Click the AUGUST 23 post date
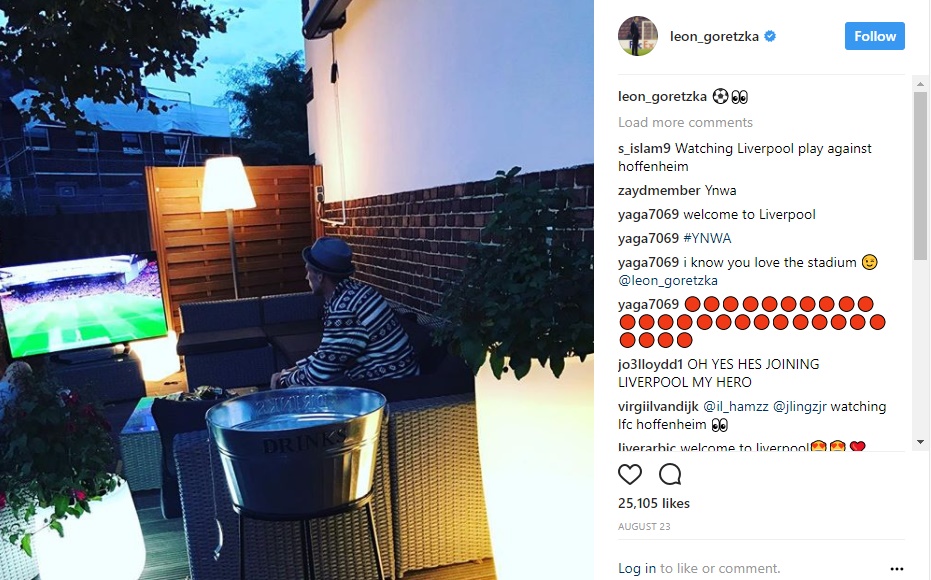Image resolution: width=931 pixels, height=580 pixels. click(x=644, y=527)
